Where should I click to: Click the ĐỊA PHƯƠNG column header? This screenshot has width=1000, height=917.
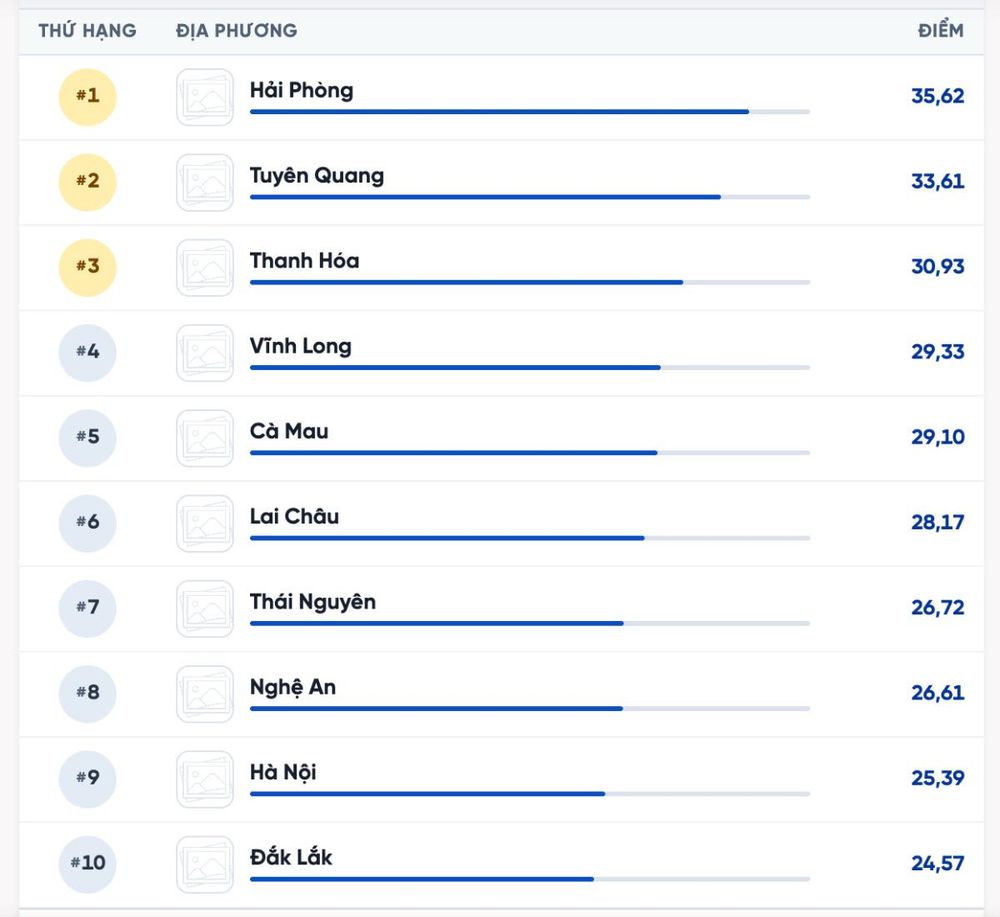click(x=237, y=31)
